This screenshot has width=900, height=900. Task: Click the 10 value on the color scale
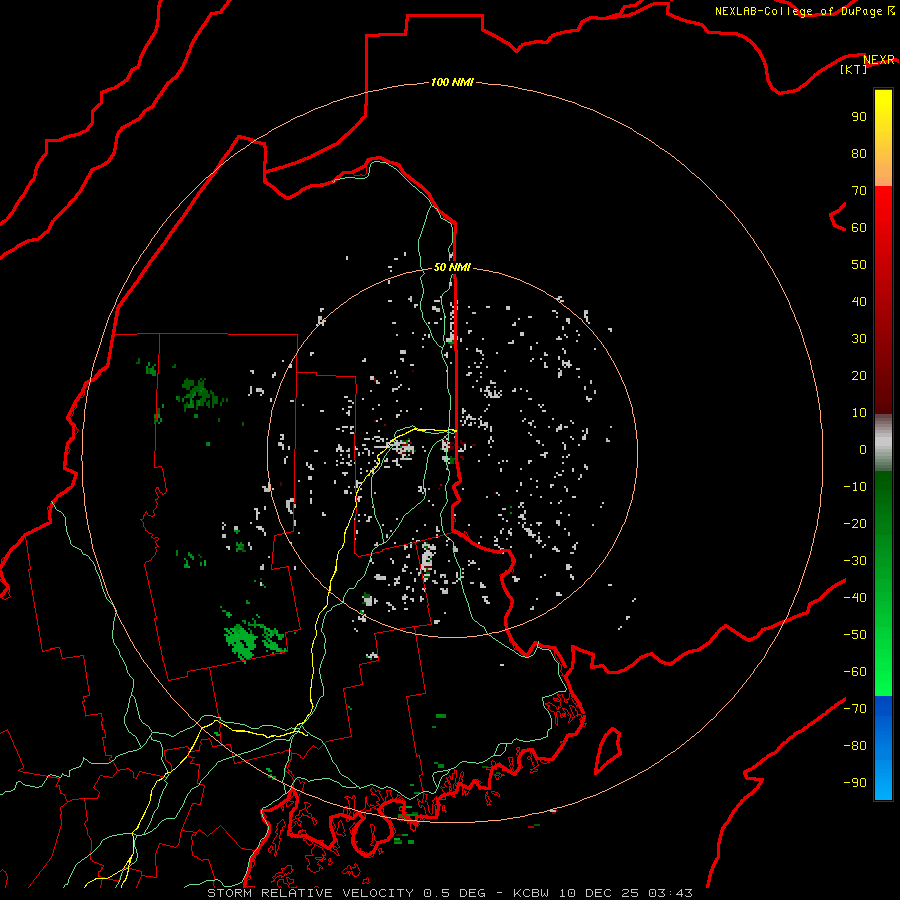(x=859, y=413)
